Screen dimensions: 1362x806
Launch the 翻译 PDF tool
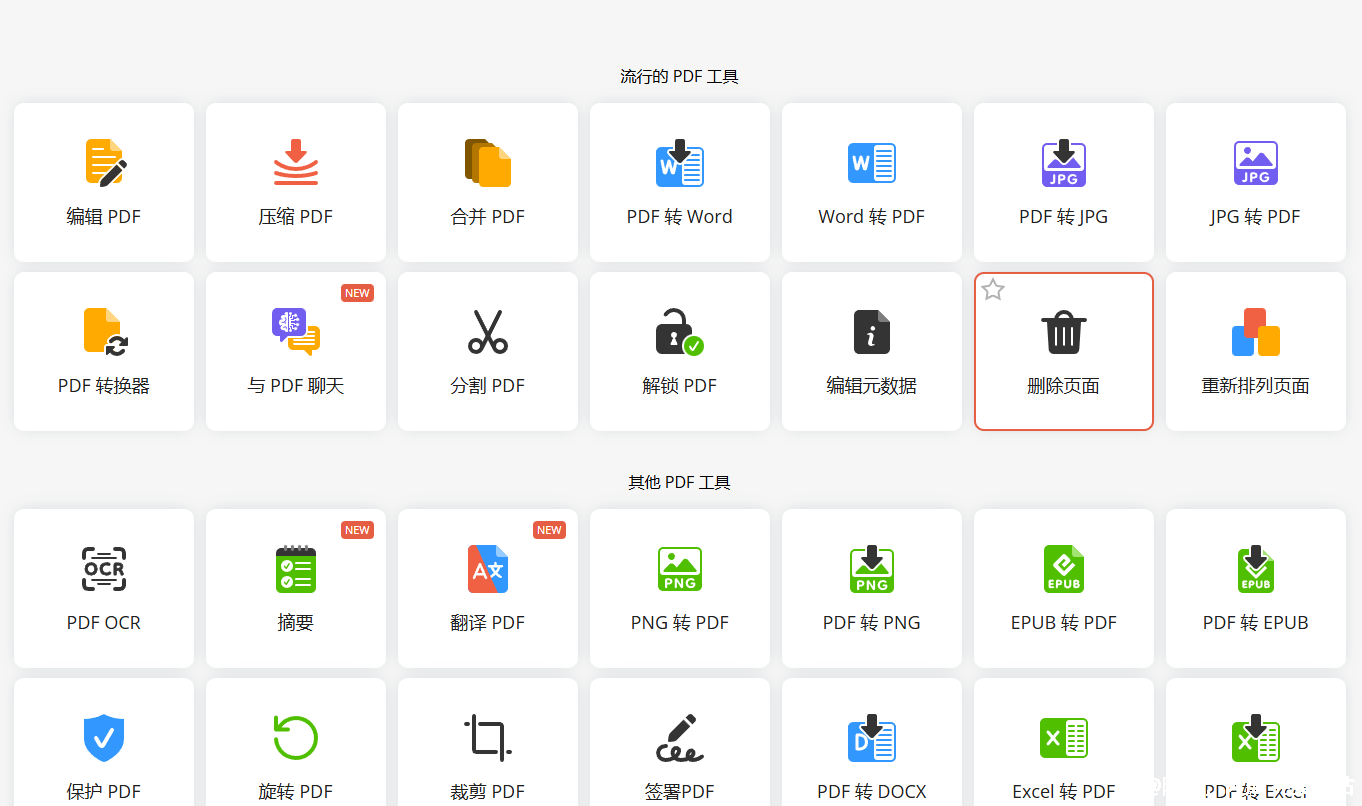coord(487,588)
